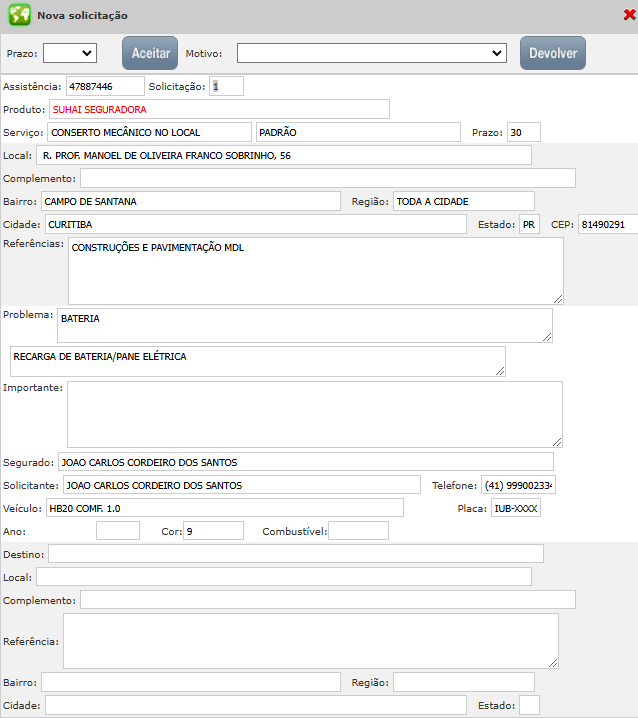
Task: Click the CEP field
Action: 607,224
